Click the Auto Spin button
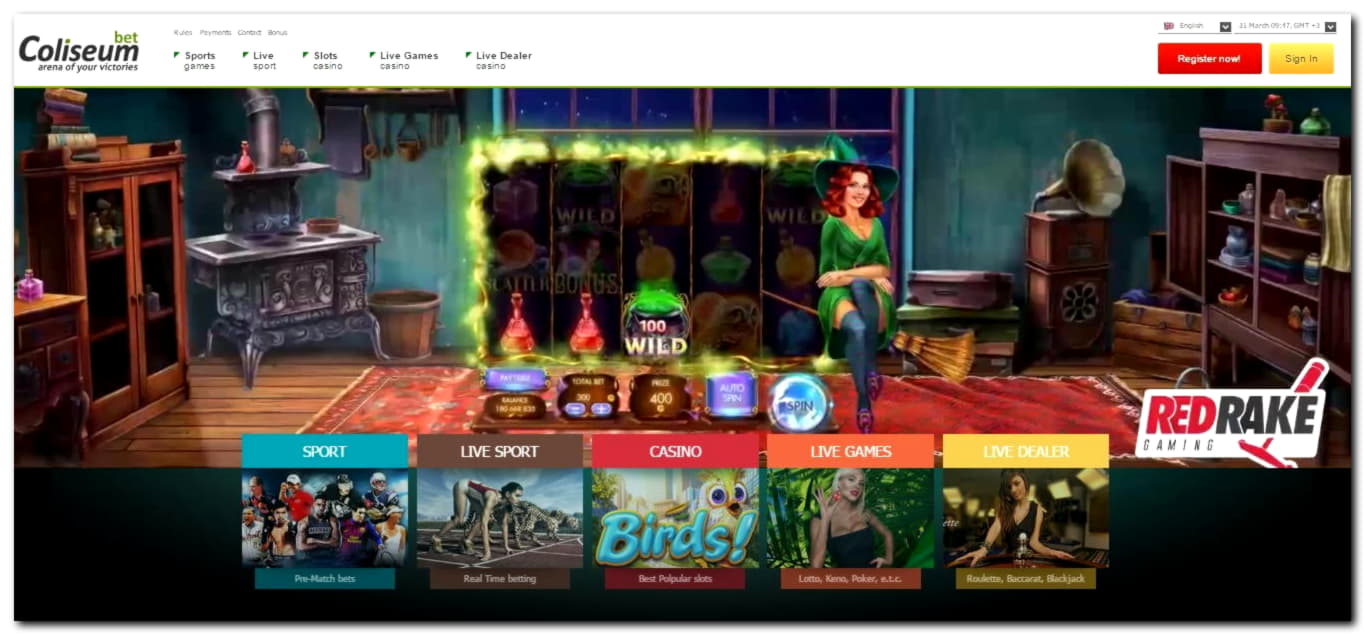The image size is (1365, 635). coord(731,394)
